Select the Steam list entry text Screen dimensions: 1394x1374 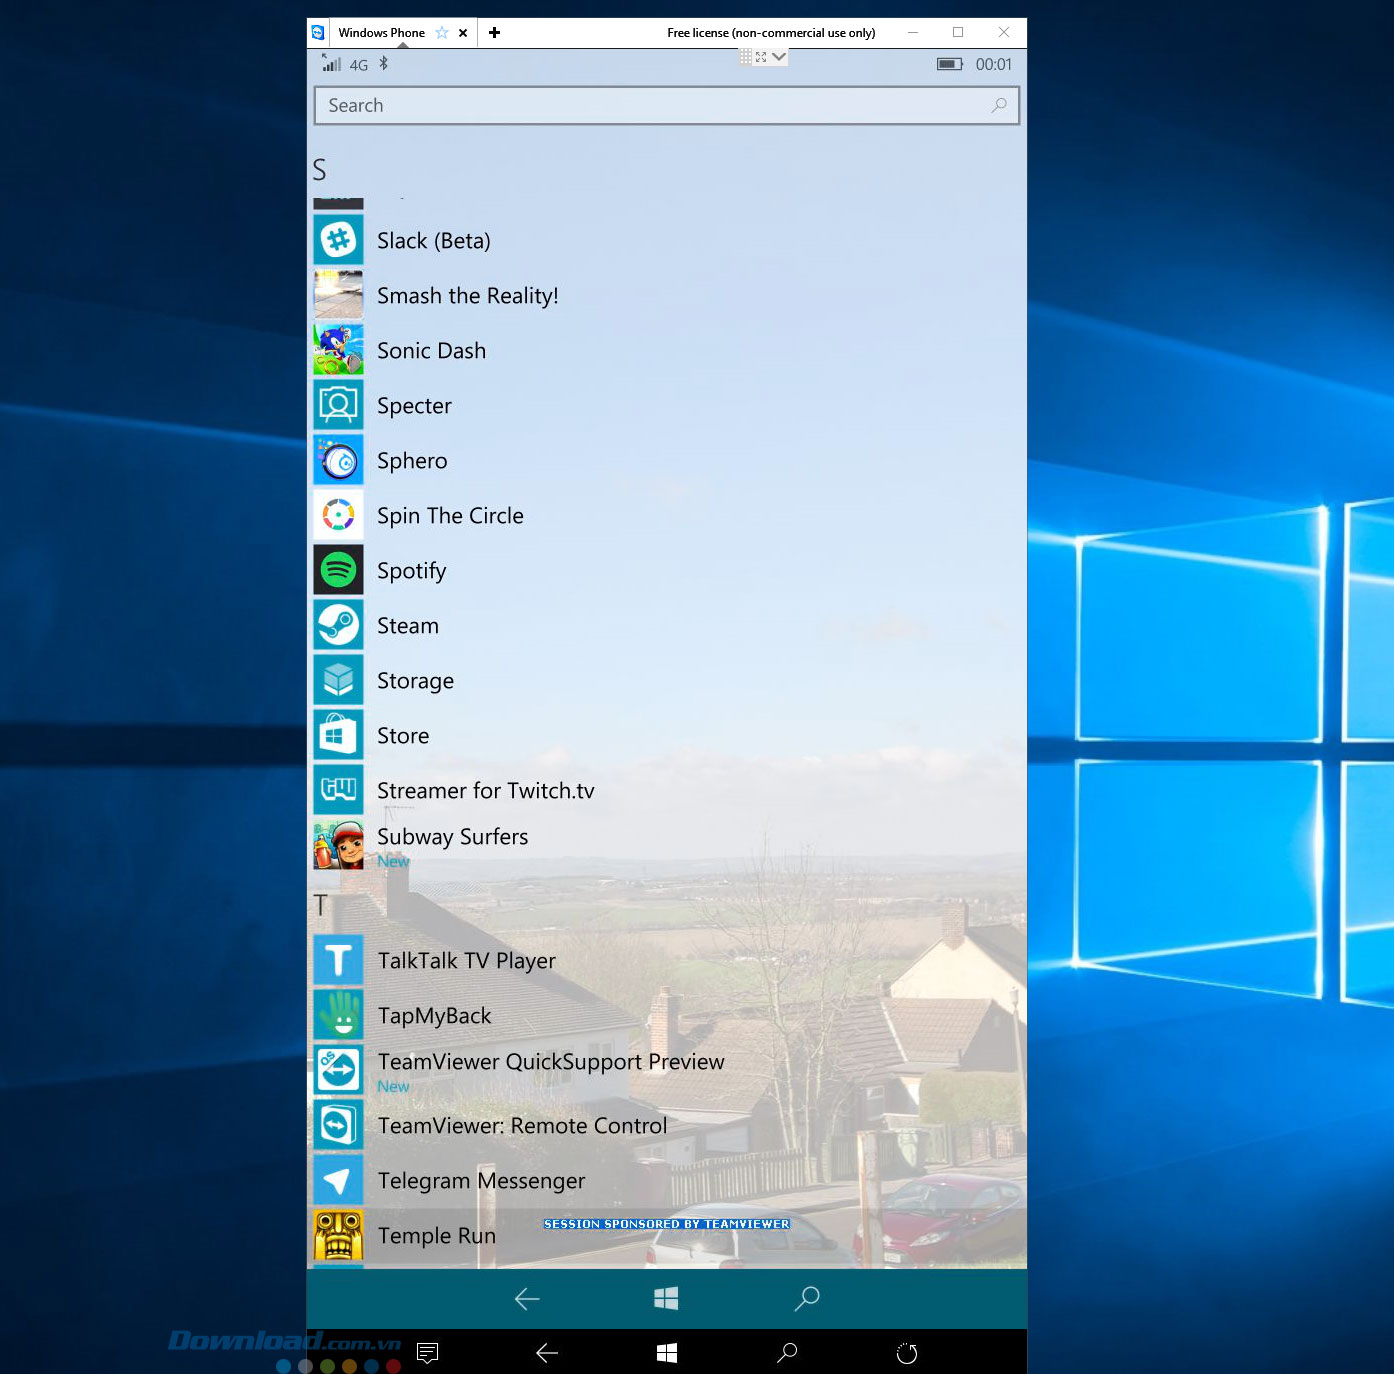click(408, 626)
